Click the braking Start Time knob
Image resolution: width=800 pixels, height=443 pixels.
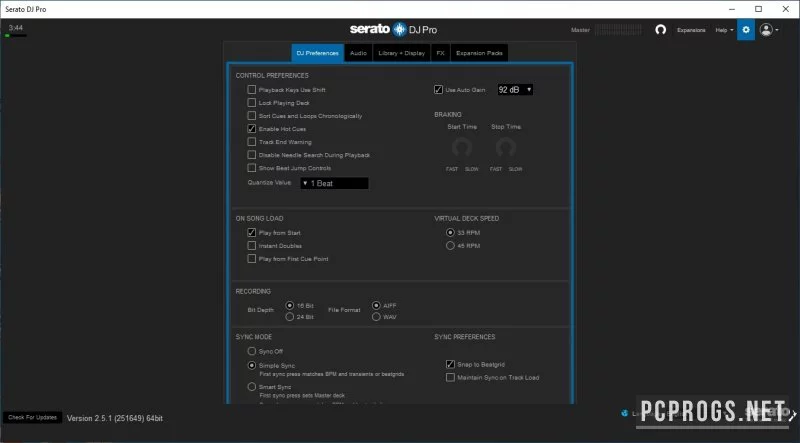(x=462, y=148)
